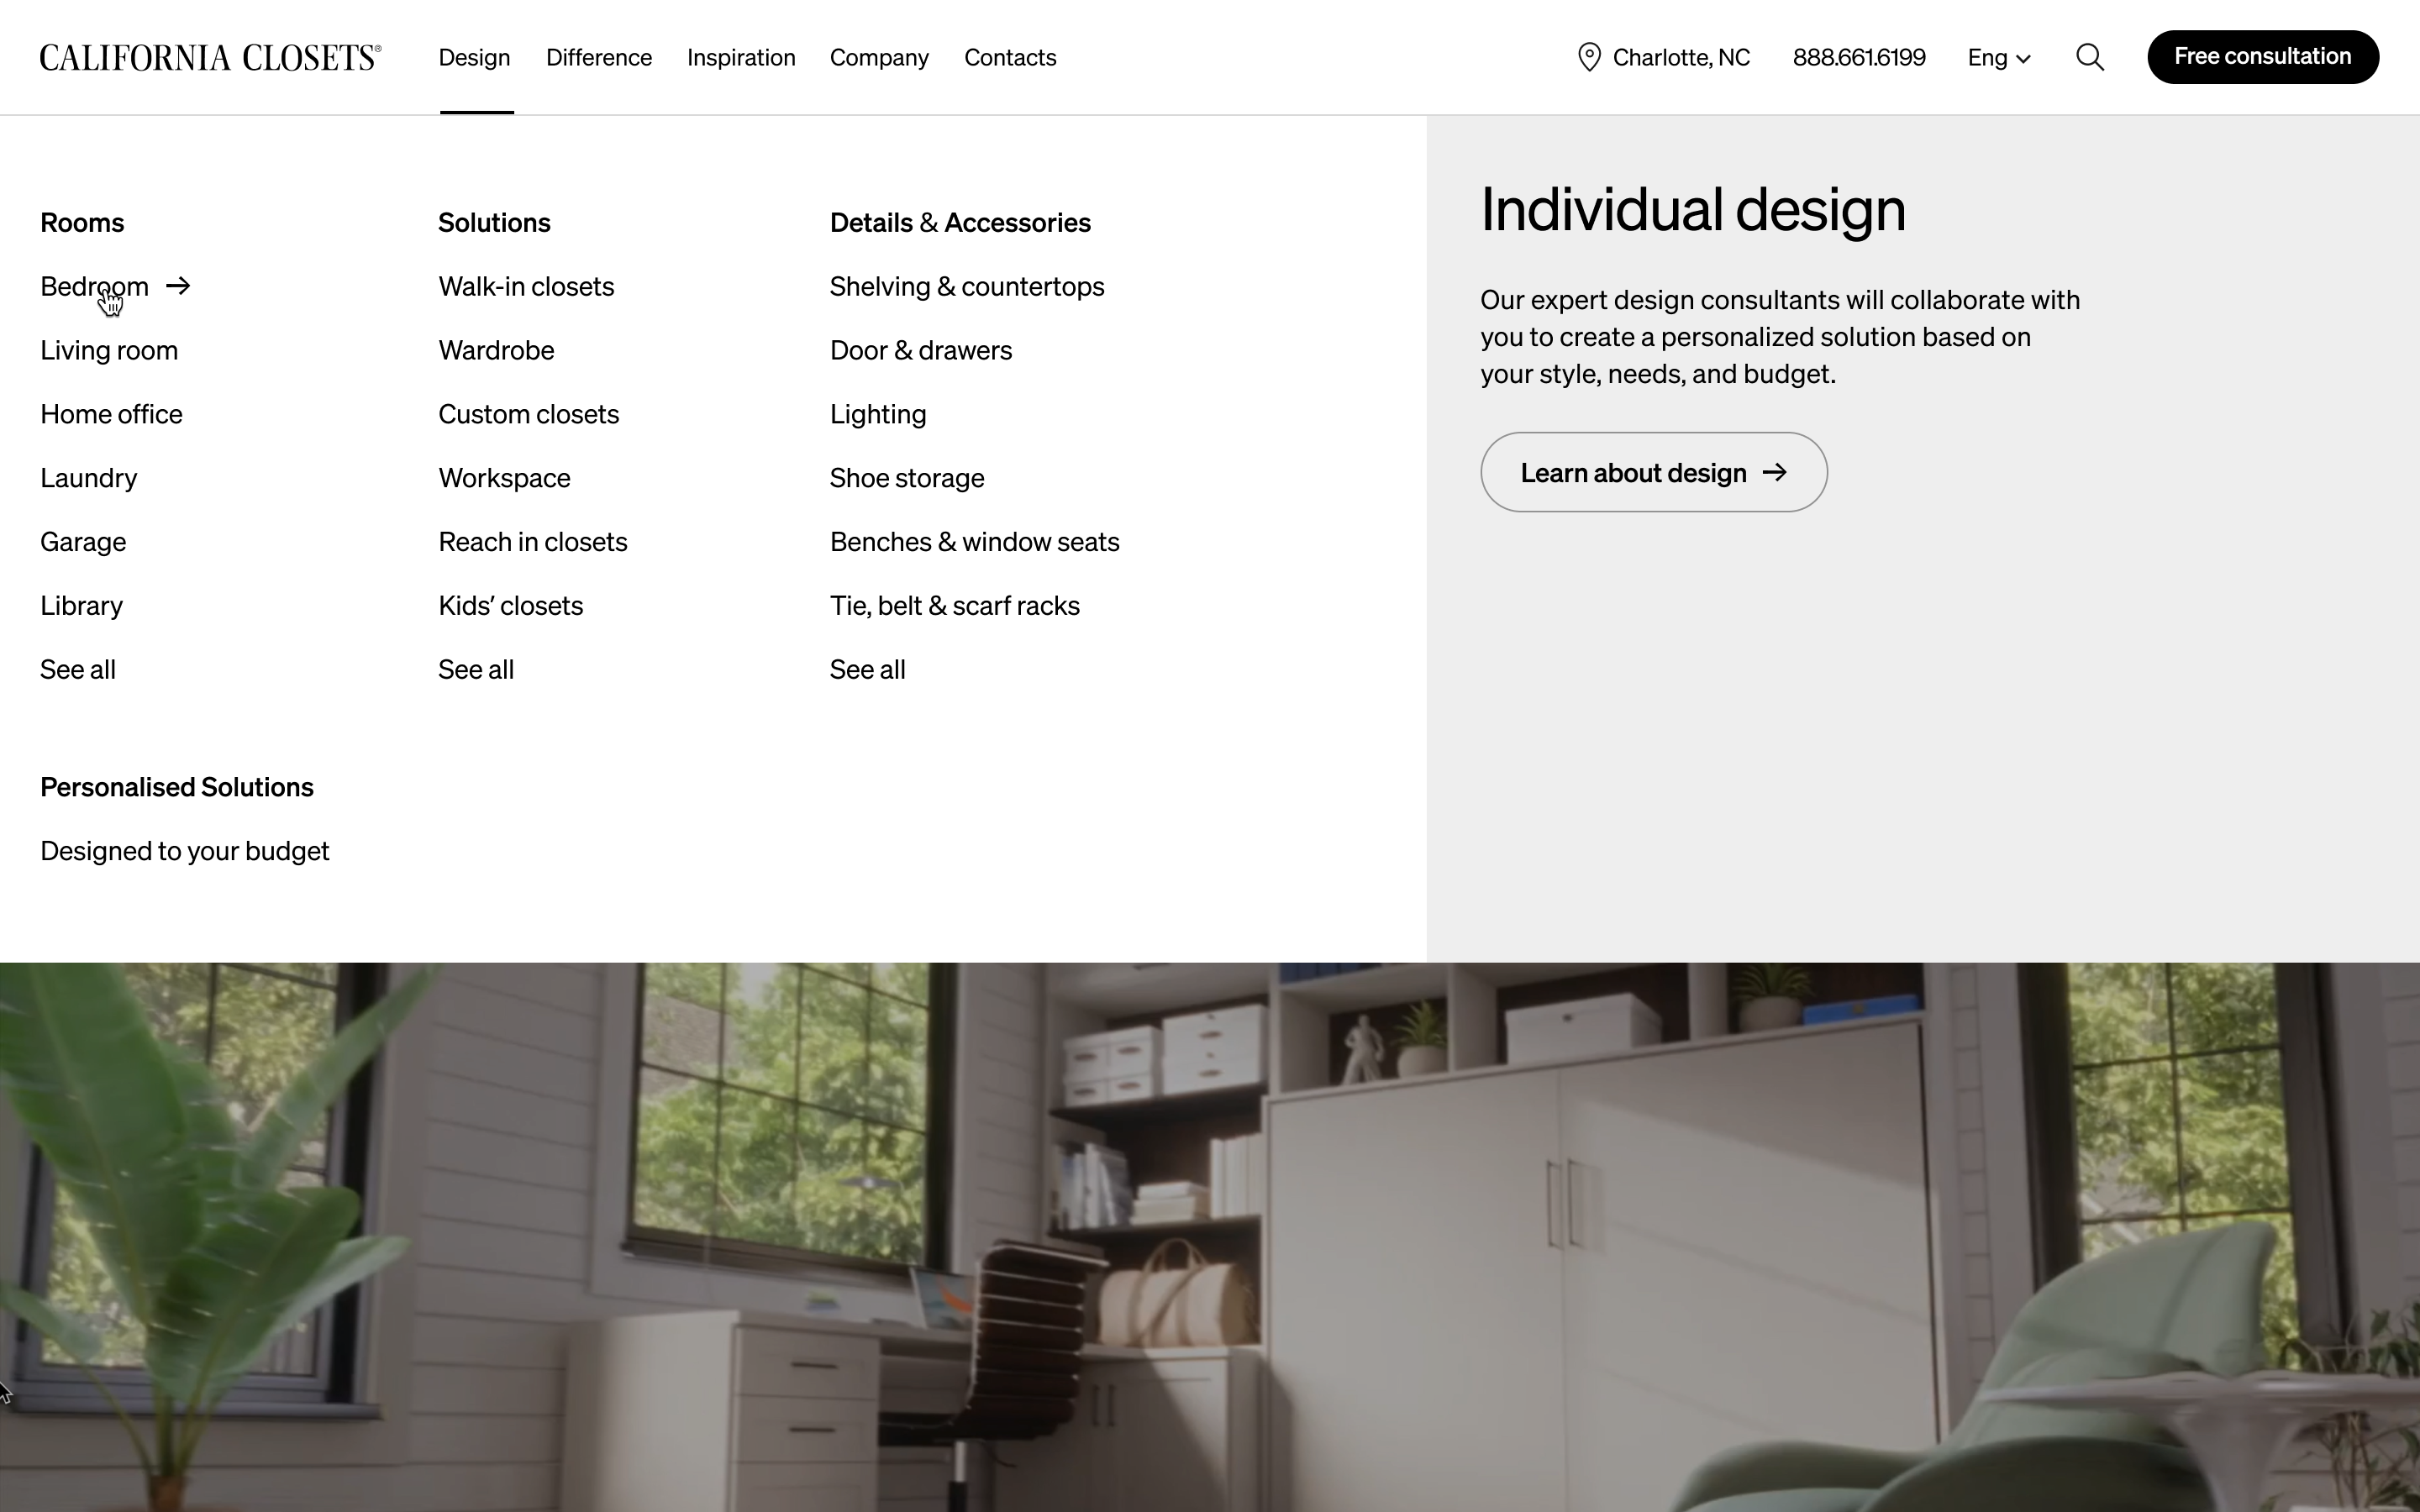Open Reach in closets link

coord(533,542)
